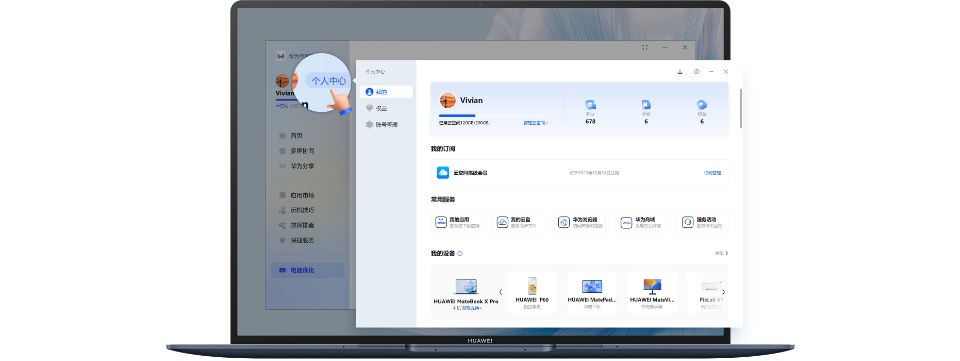Open the Huawei Browser (华为浏览器) service card
Image resolution: width=960 pixels, height=361 pixels.
[579, 222]
